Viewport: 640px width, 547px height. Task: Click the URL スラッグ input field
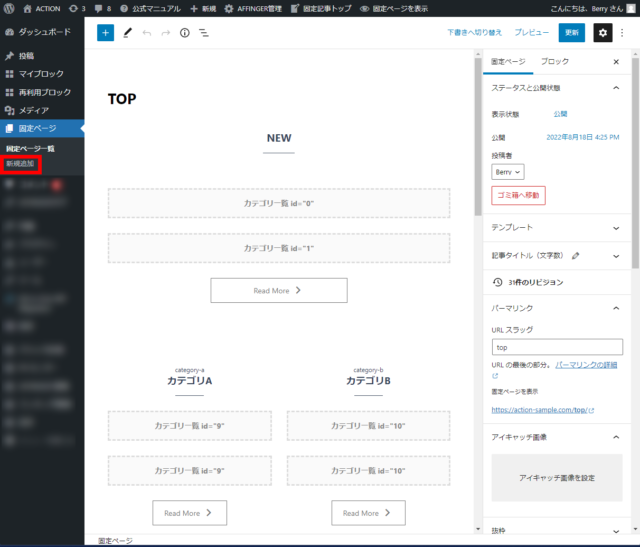[556, 347]
